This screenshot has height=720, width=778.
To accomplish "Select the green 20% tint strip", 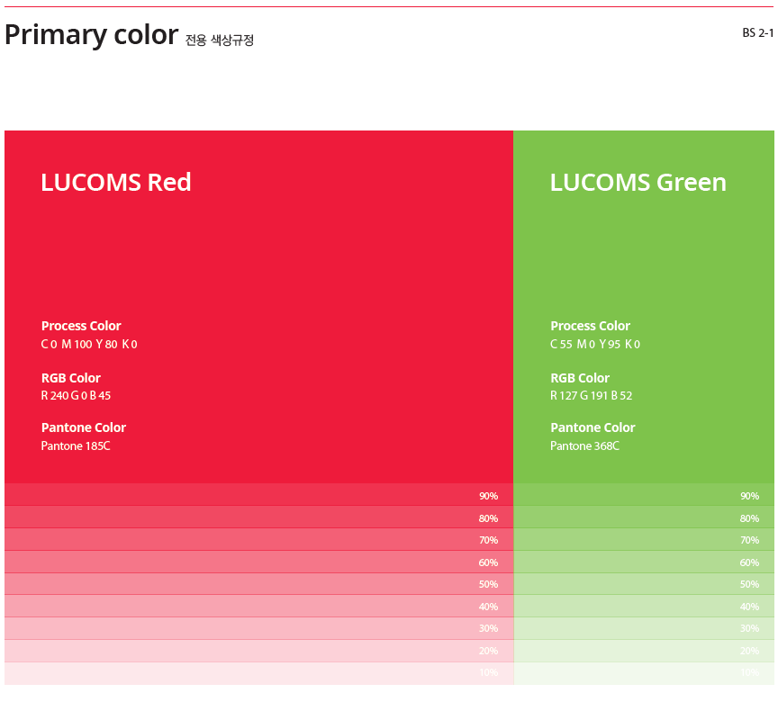I will point(644,651).
